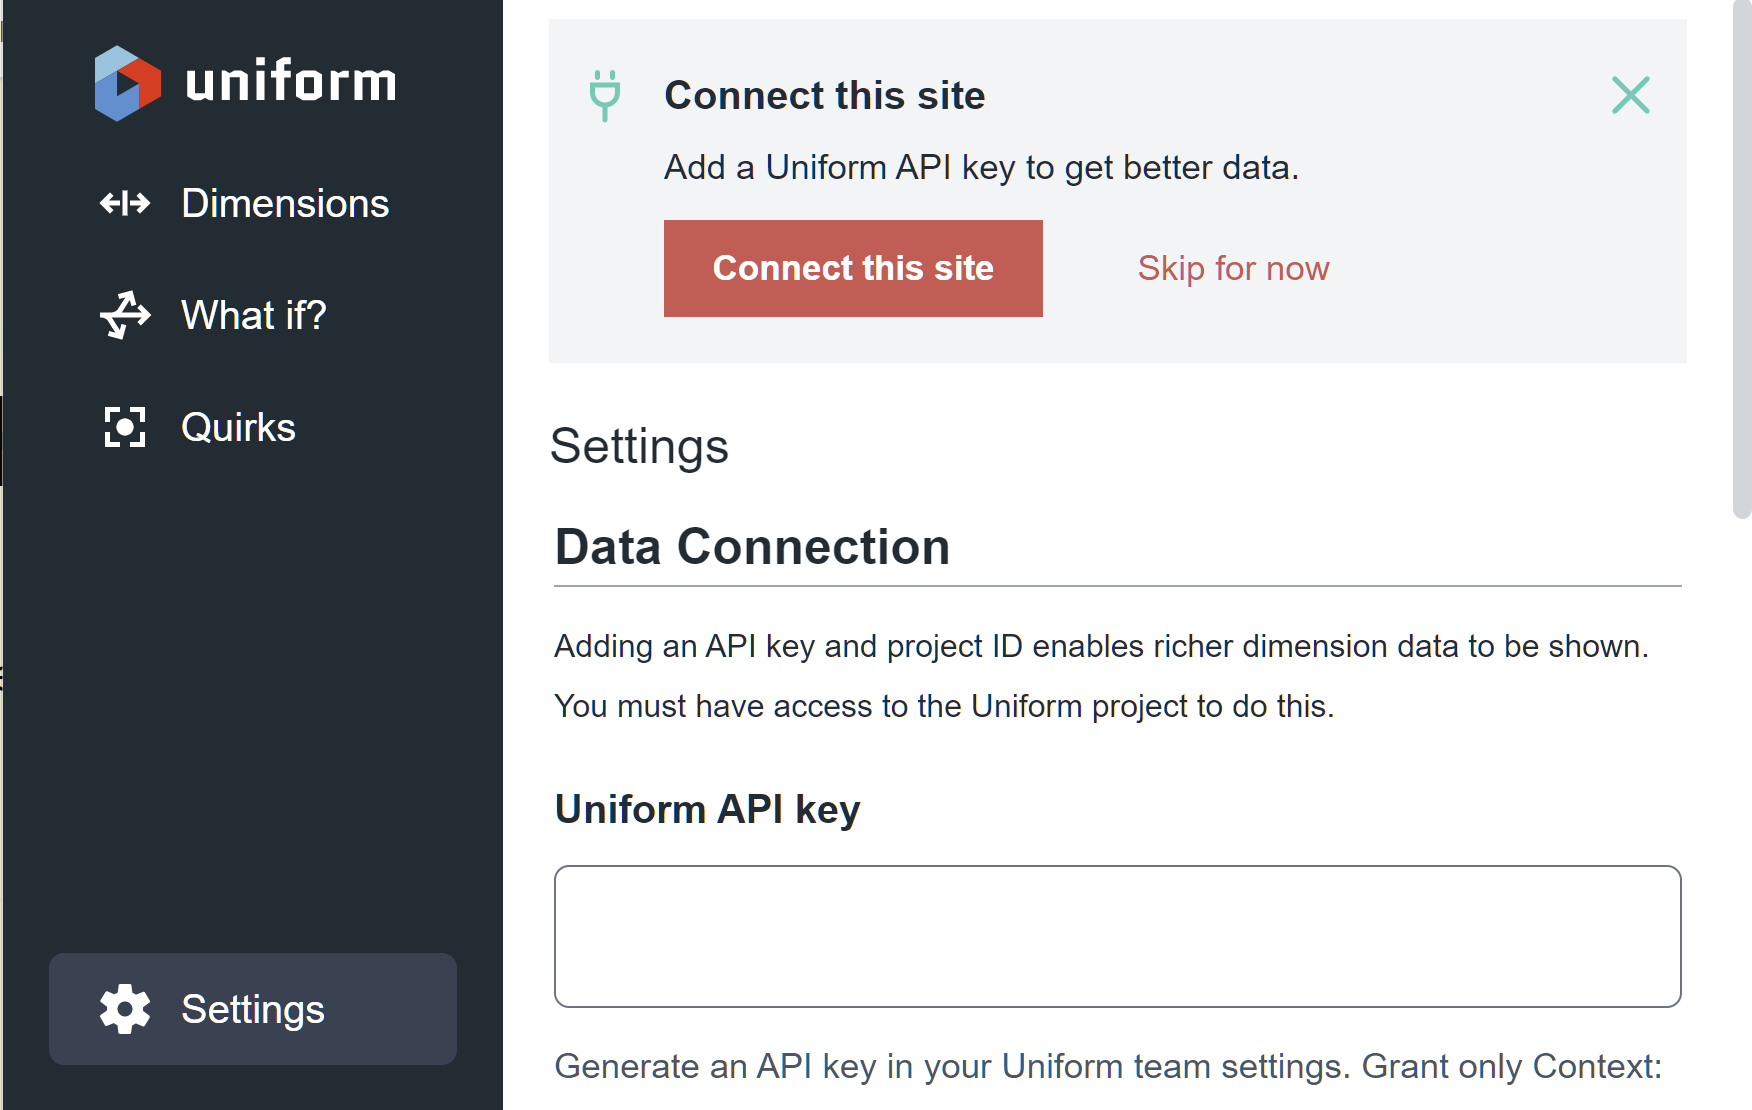Click the Settings page heading

pyautogui.click(x=639, y=446)
